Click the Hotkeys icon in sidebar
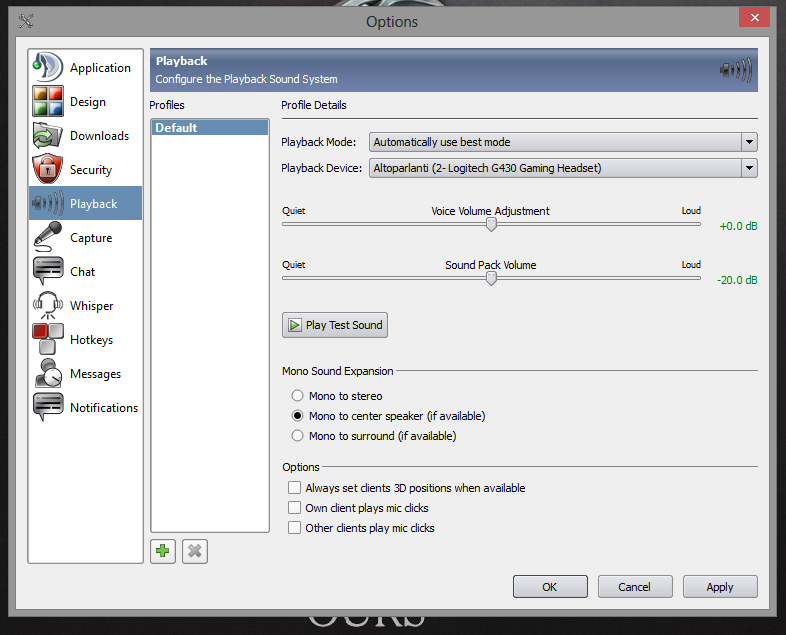 (48, 340)
